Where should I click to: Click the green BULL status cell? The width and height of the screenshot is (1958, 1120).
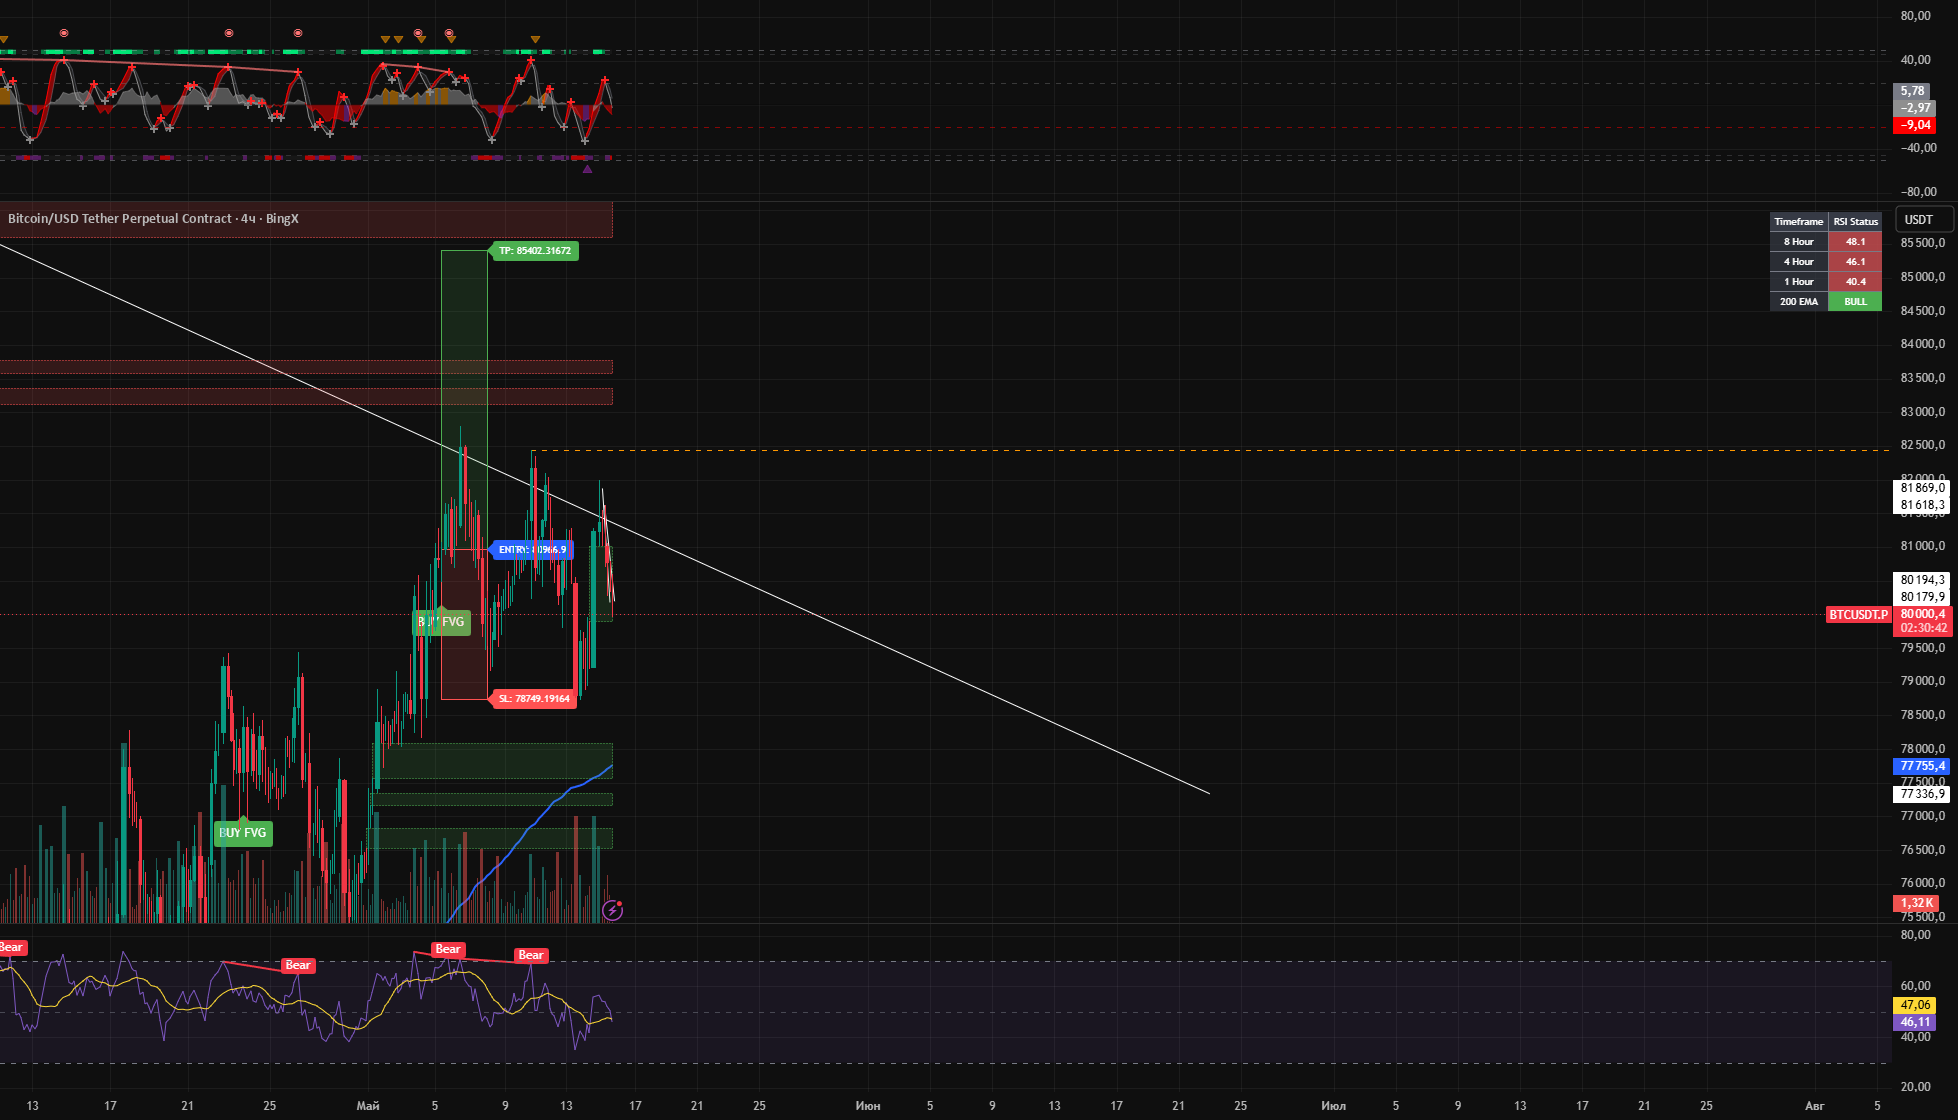1855,301
